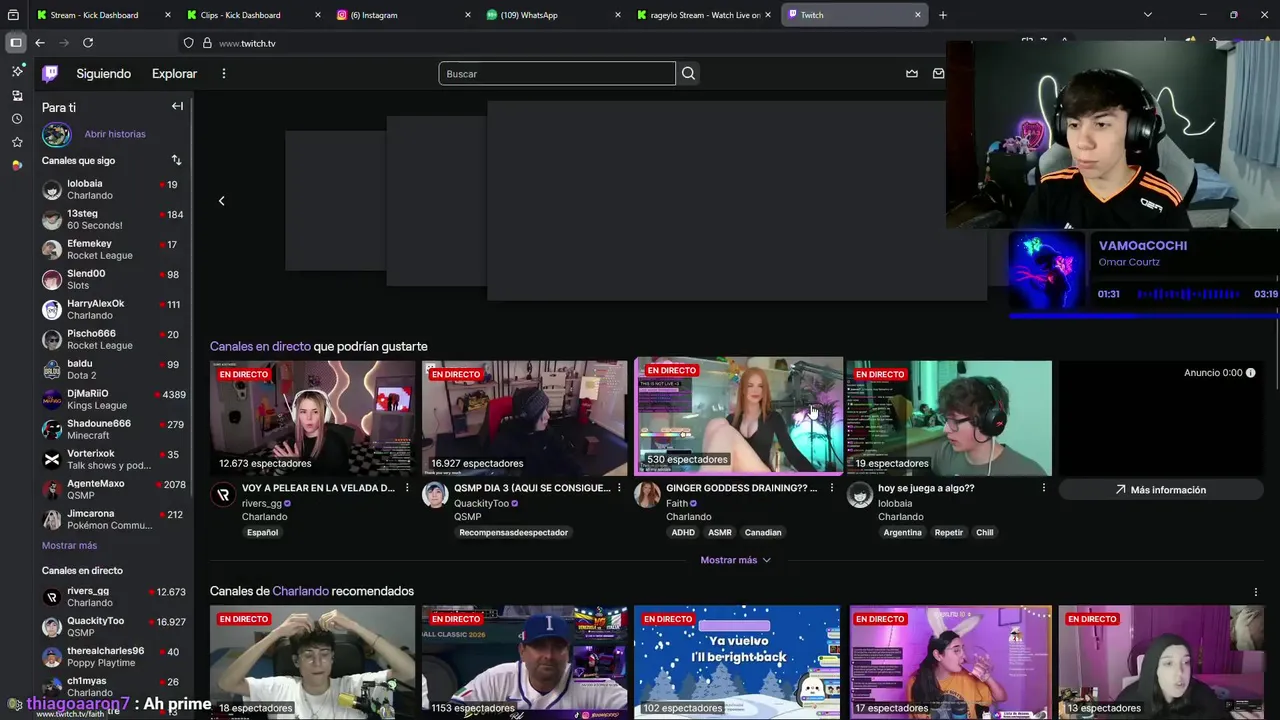Click 'hoy se juega a algo??' title

(926, 488)
